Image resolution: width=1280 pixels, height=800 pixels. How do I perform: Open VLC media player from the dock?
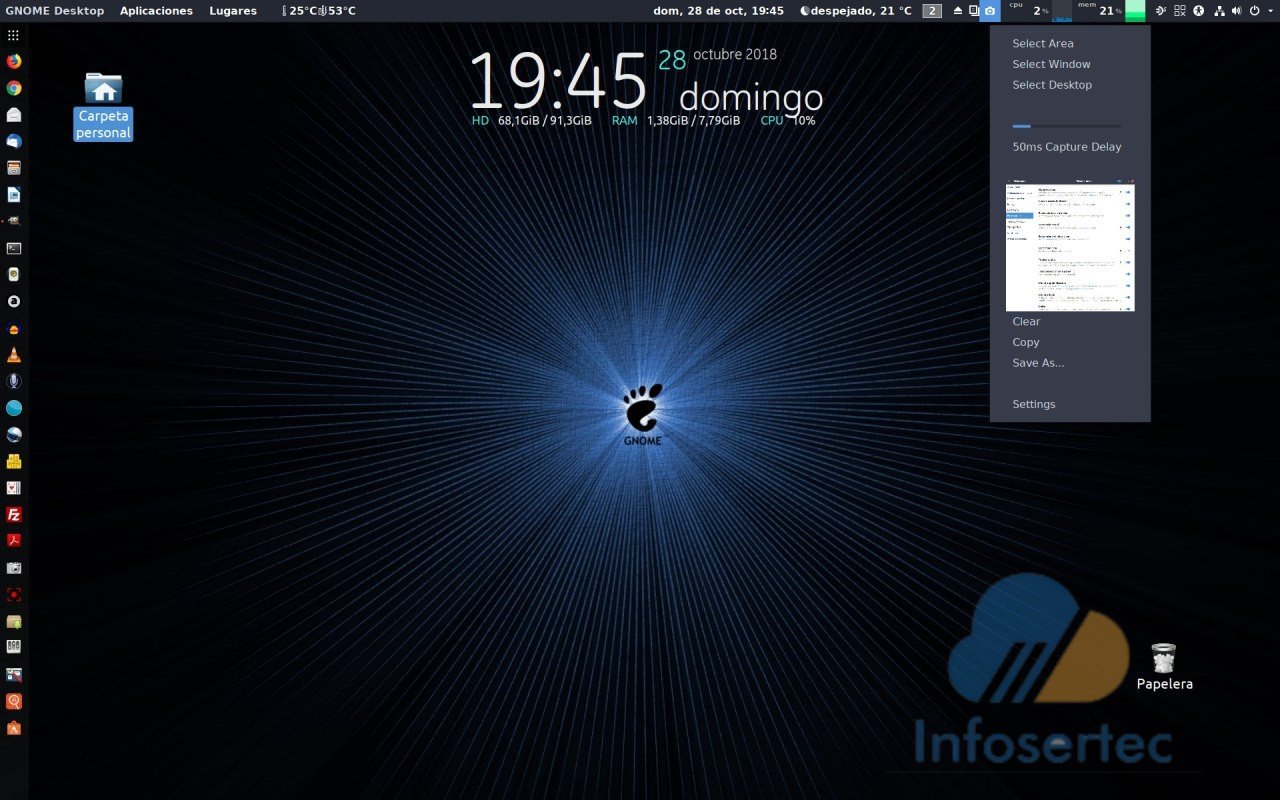[14, 355]
